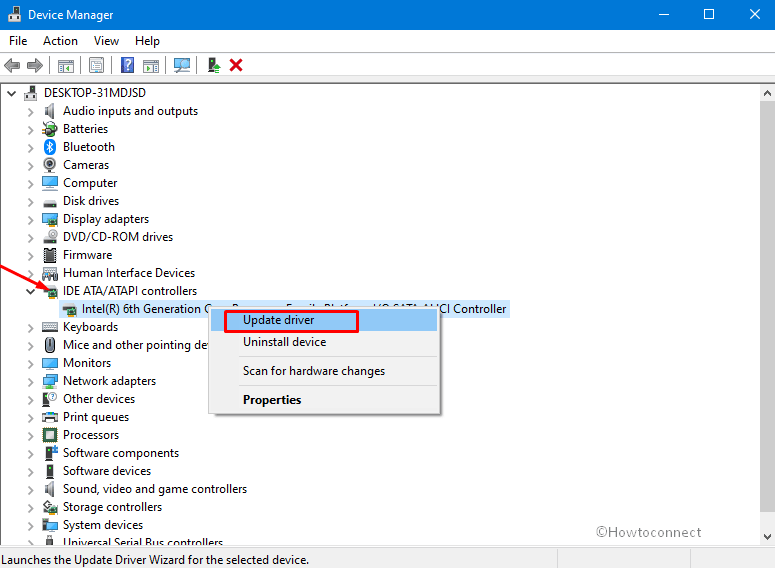The width and height of the screenshot is (775, 568).
Task: Select the Bluetooth category icon
Action: coord(50,147)
